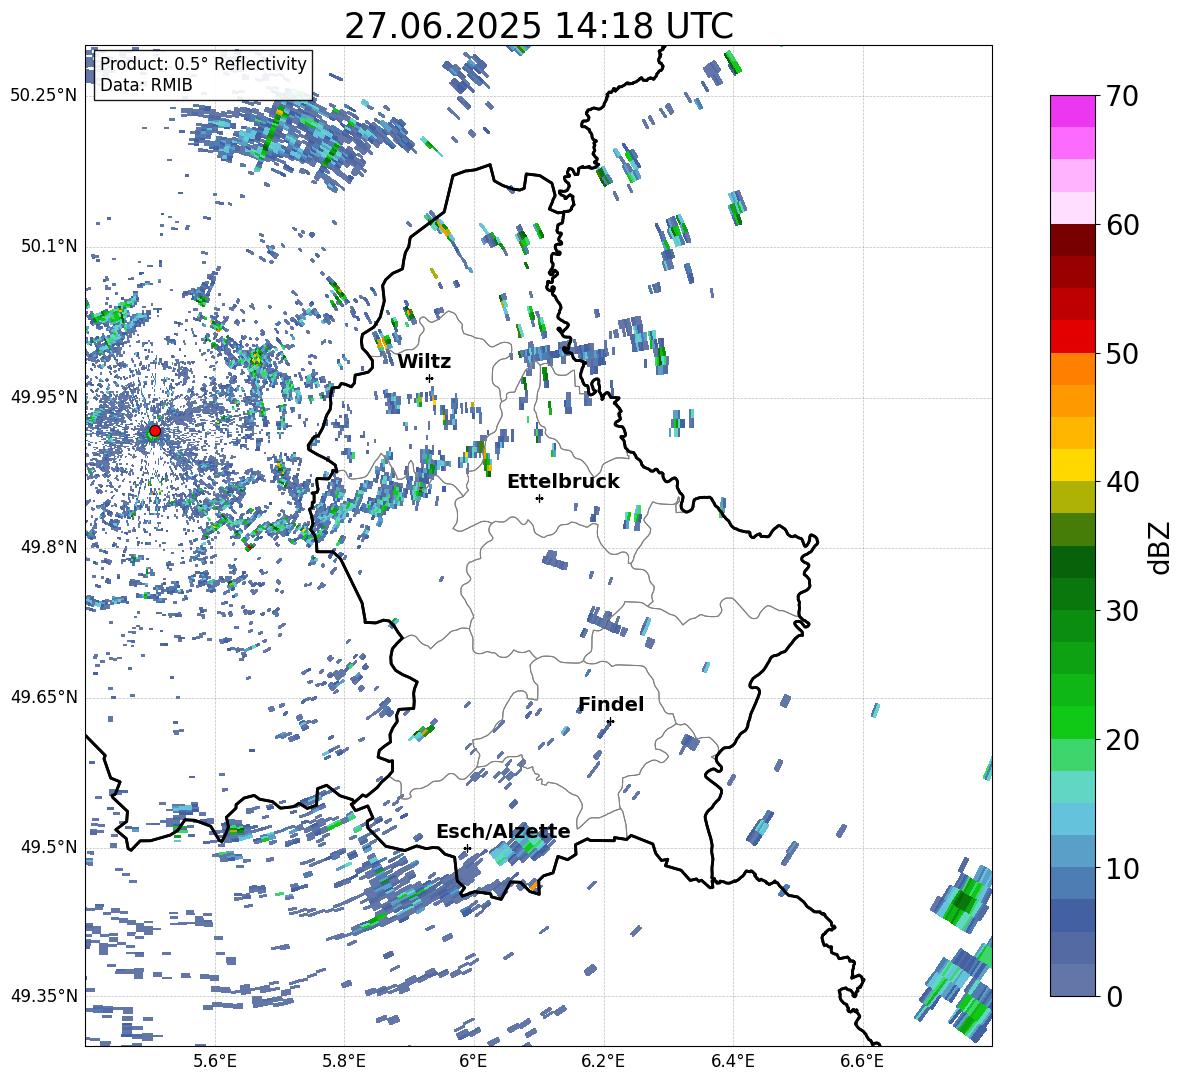
Task: Click the Wiltz station cross marker
Action: [430, 378]
